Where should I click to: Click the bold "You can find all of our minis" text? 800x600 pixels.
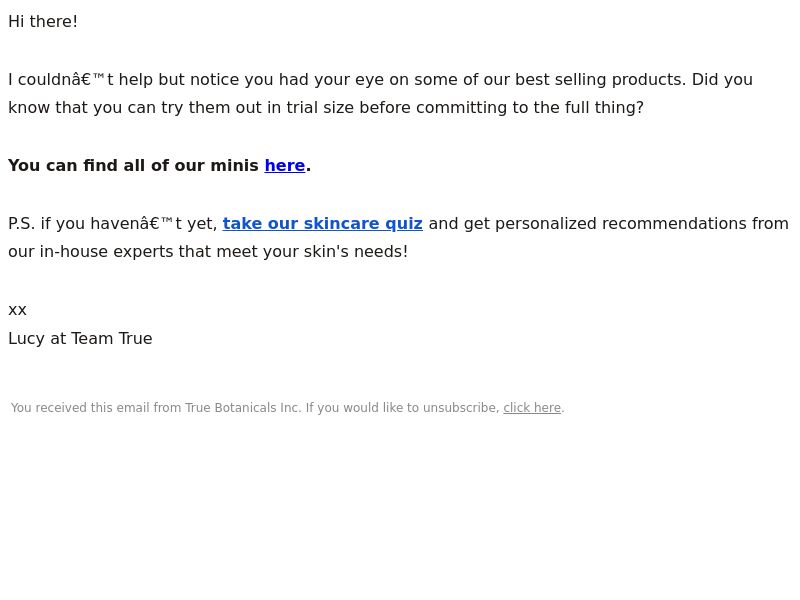pyautogui.click(x=133, y=165)
